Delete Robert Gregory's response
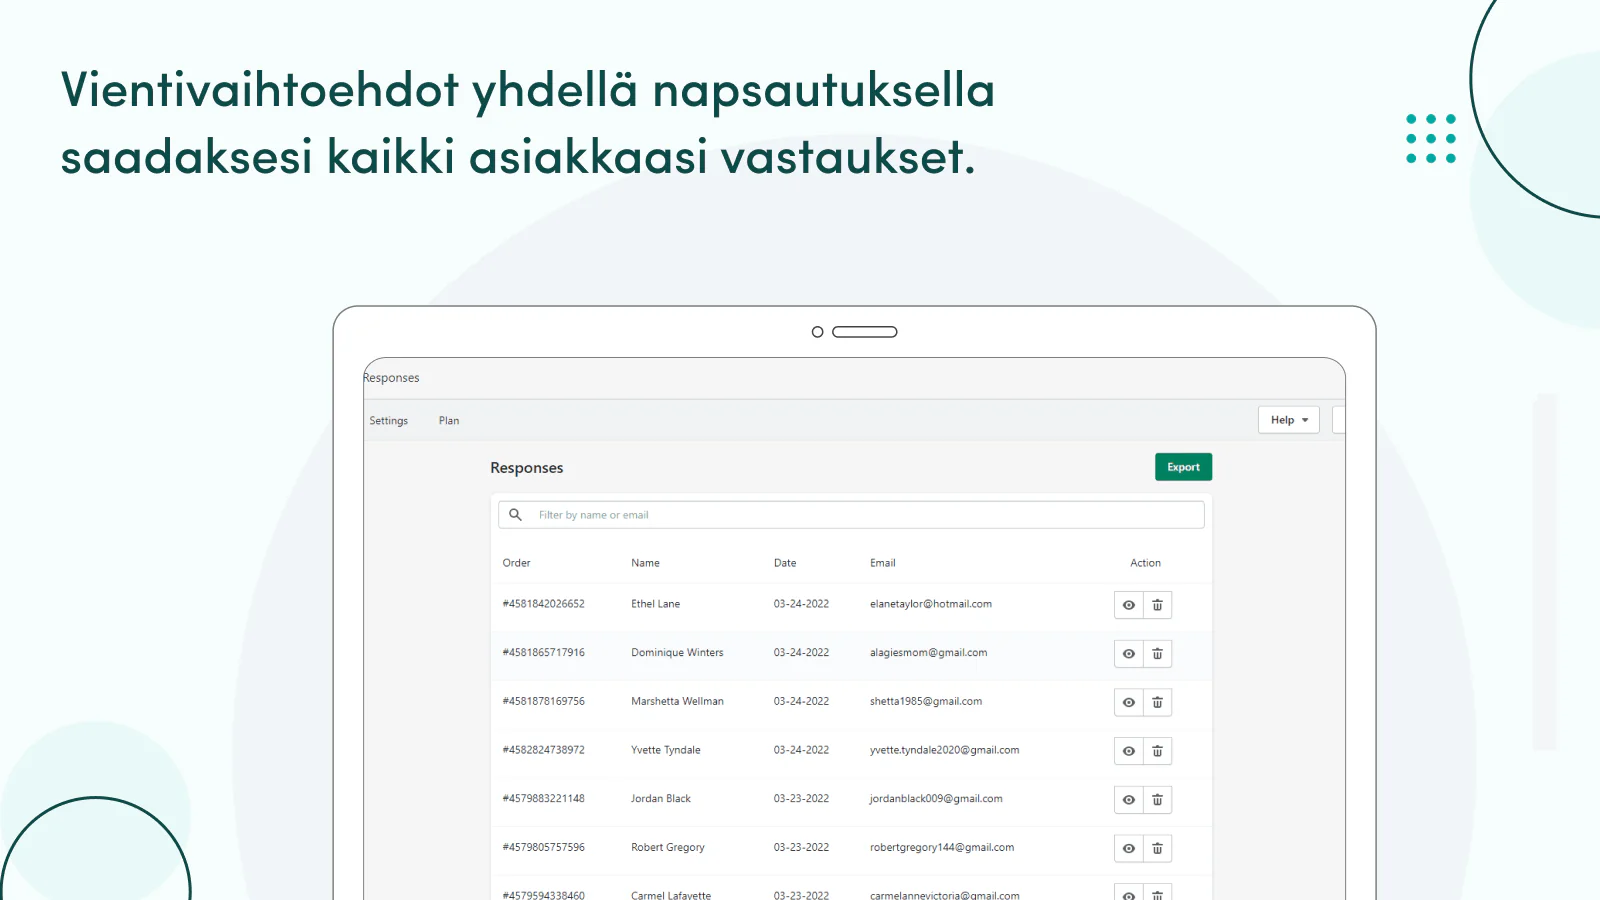1600x900 pixels. (x=1157, y=849)
